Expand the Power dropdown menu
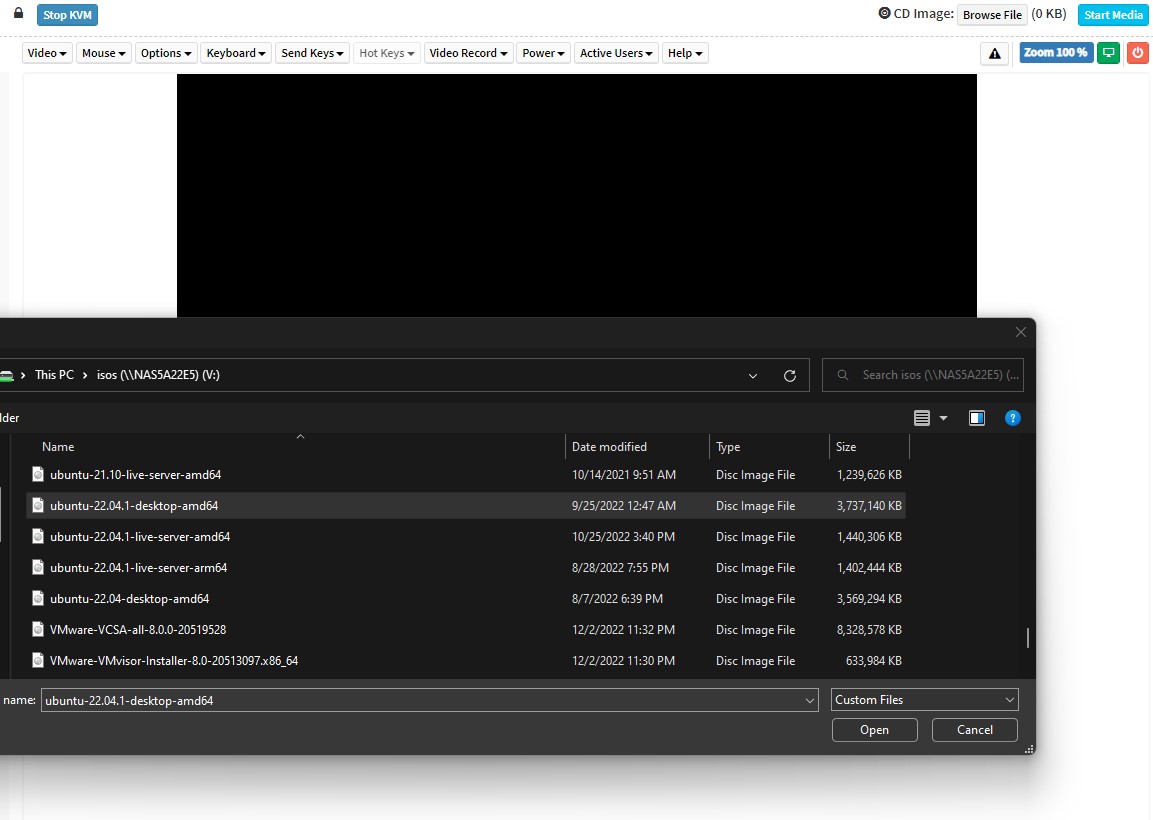Image resolution: width=1153 pixels, height=820 pixels. (544, 53)
